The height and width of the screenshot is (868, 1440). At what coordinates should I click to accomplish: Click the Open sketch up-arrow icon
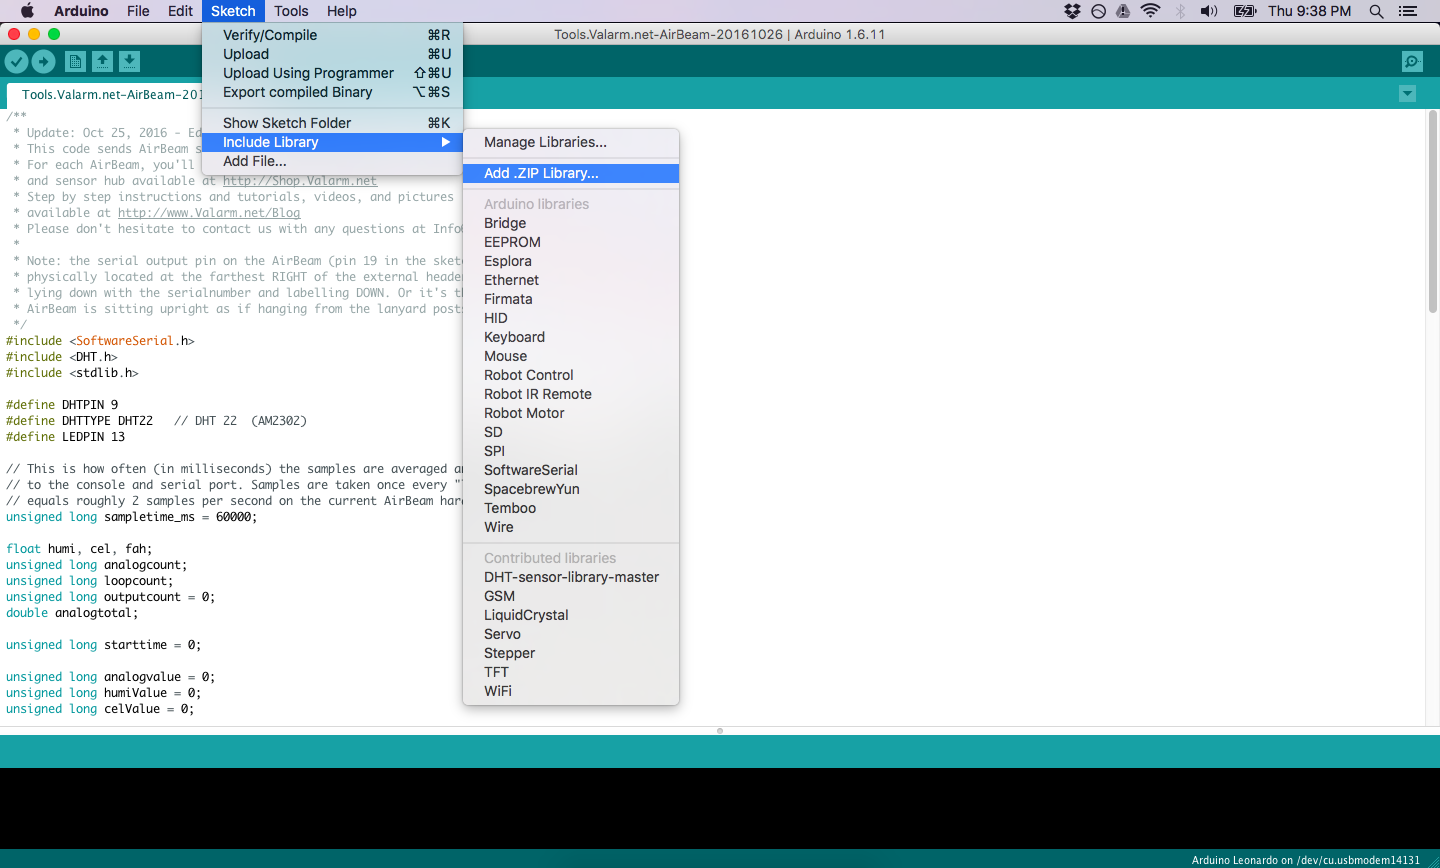102,62
